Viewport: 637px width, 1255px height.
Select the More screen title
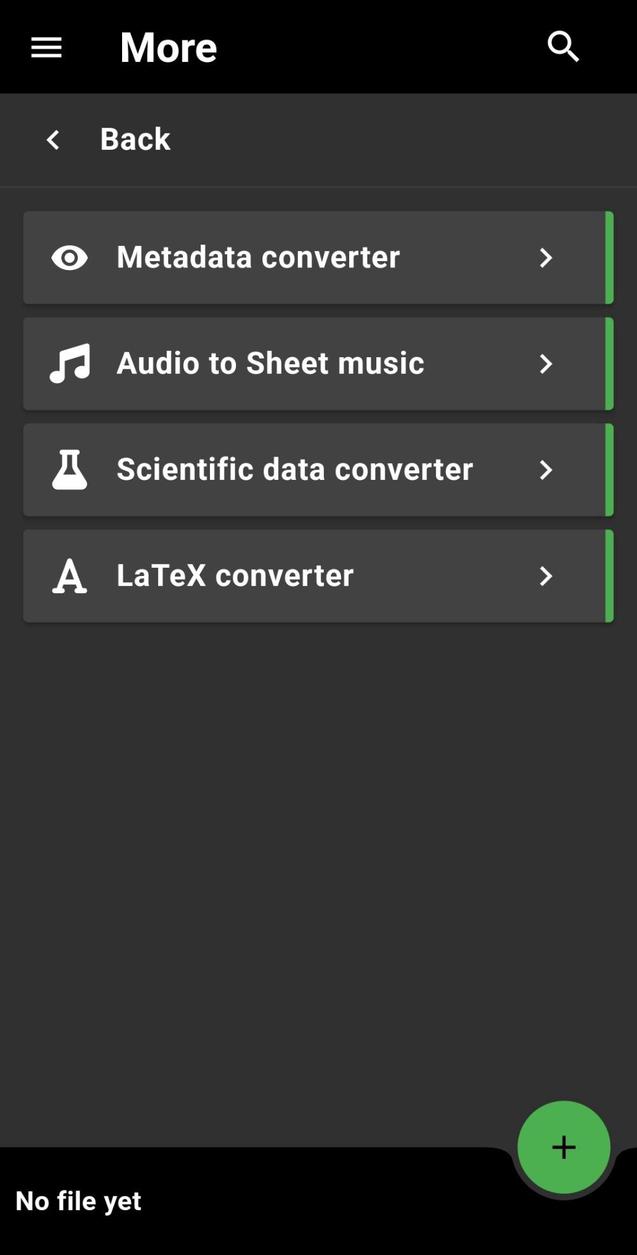tap(168, 45)
